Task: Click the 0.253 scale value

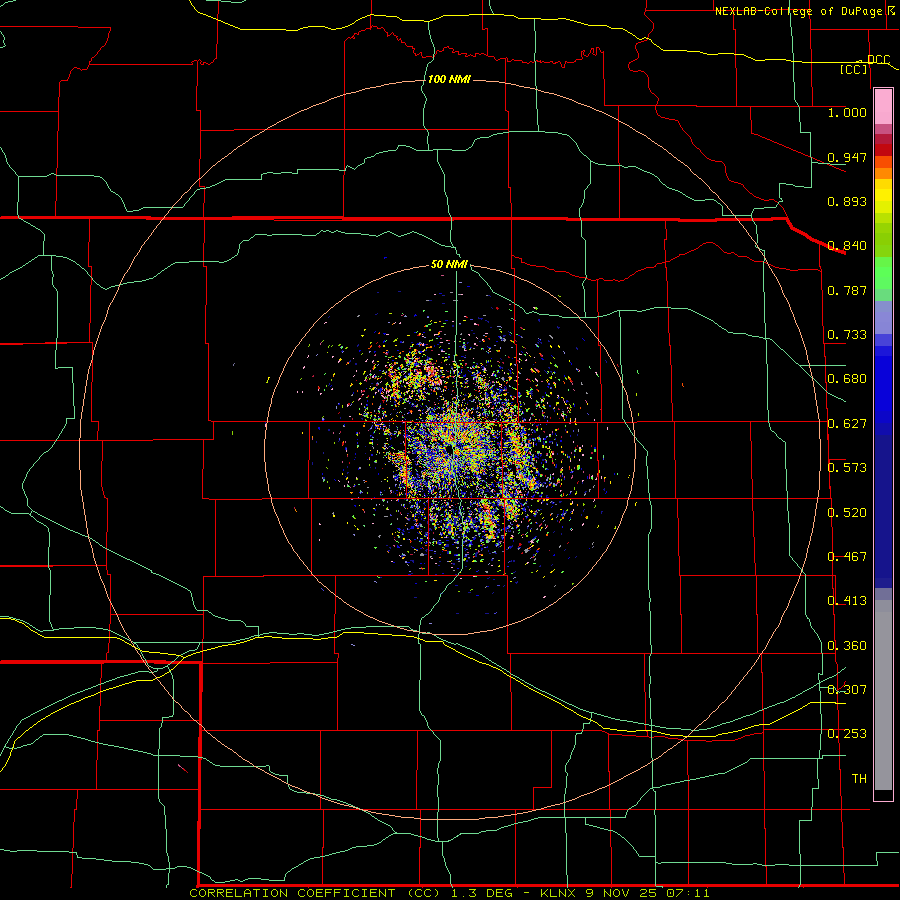Action: coord(847,734)
